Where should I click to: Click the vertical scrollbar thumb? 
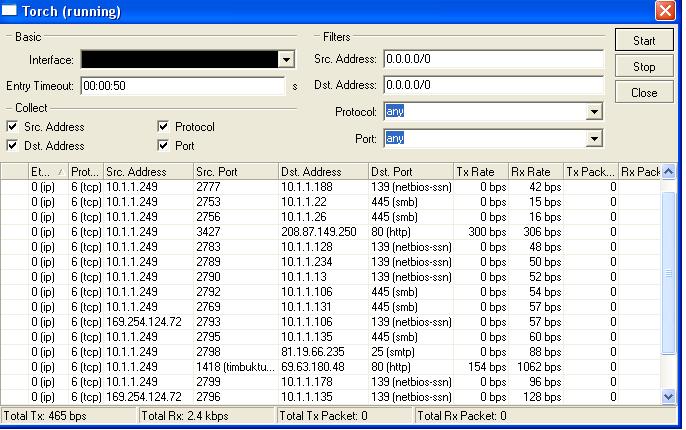pyautogui.click(x=668, y=273)
